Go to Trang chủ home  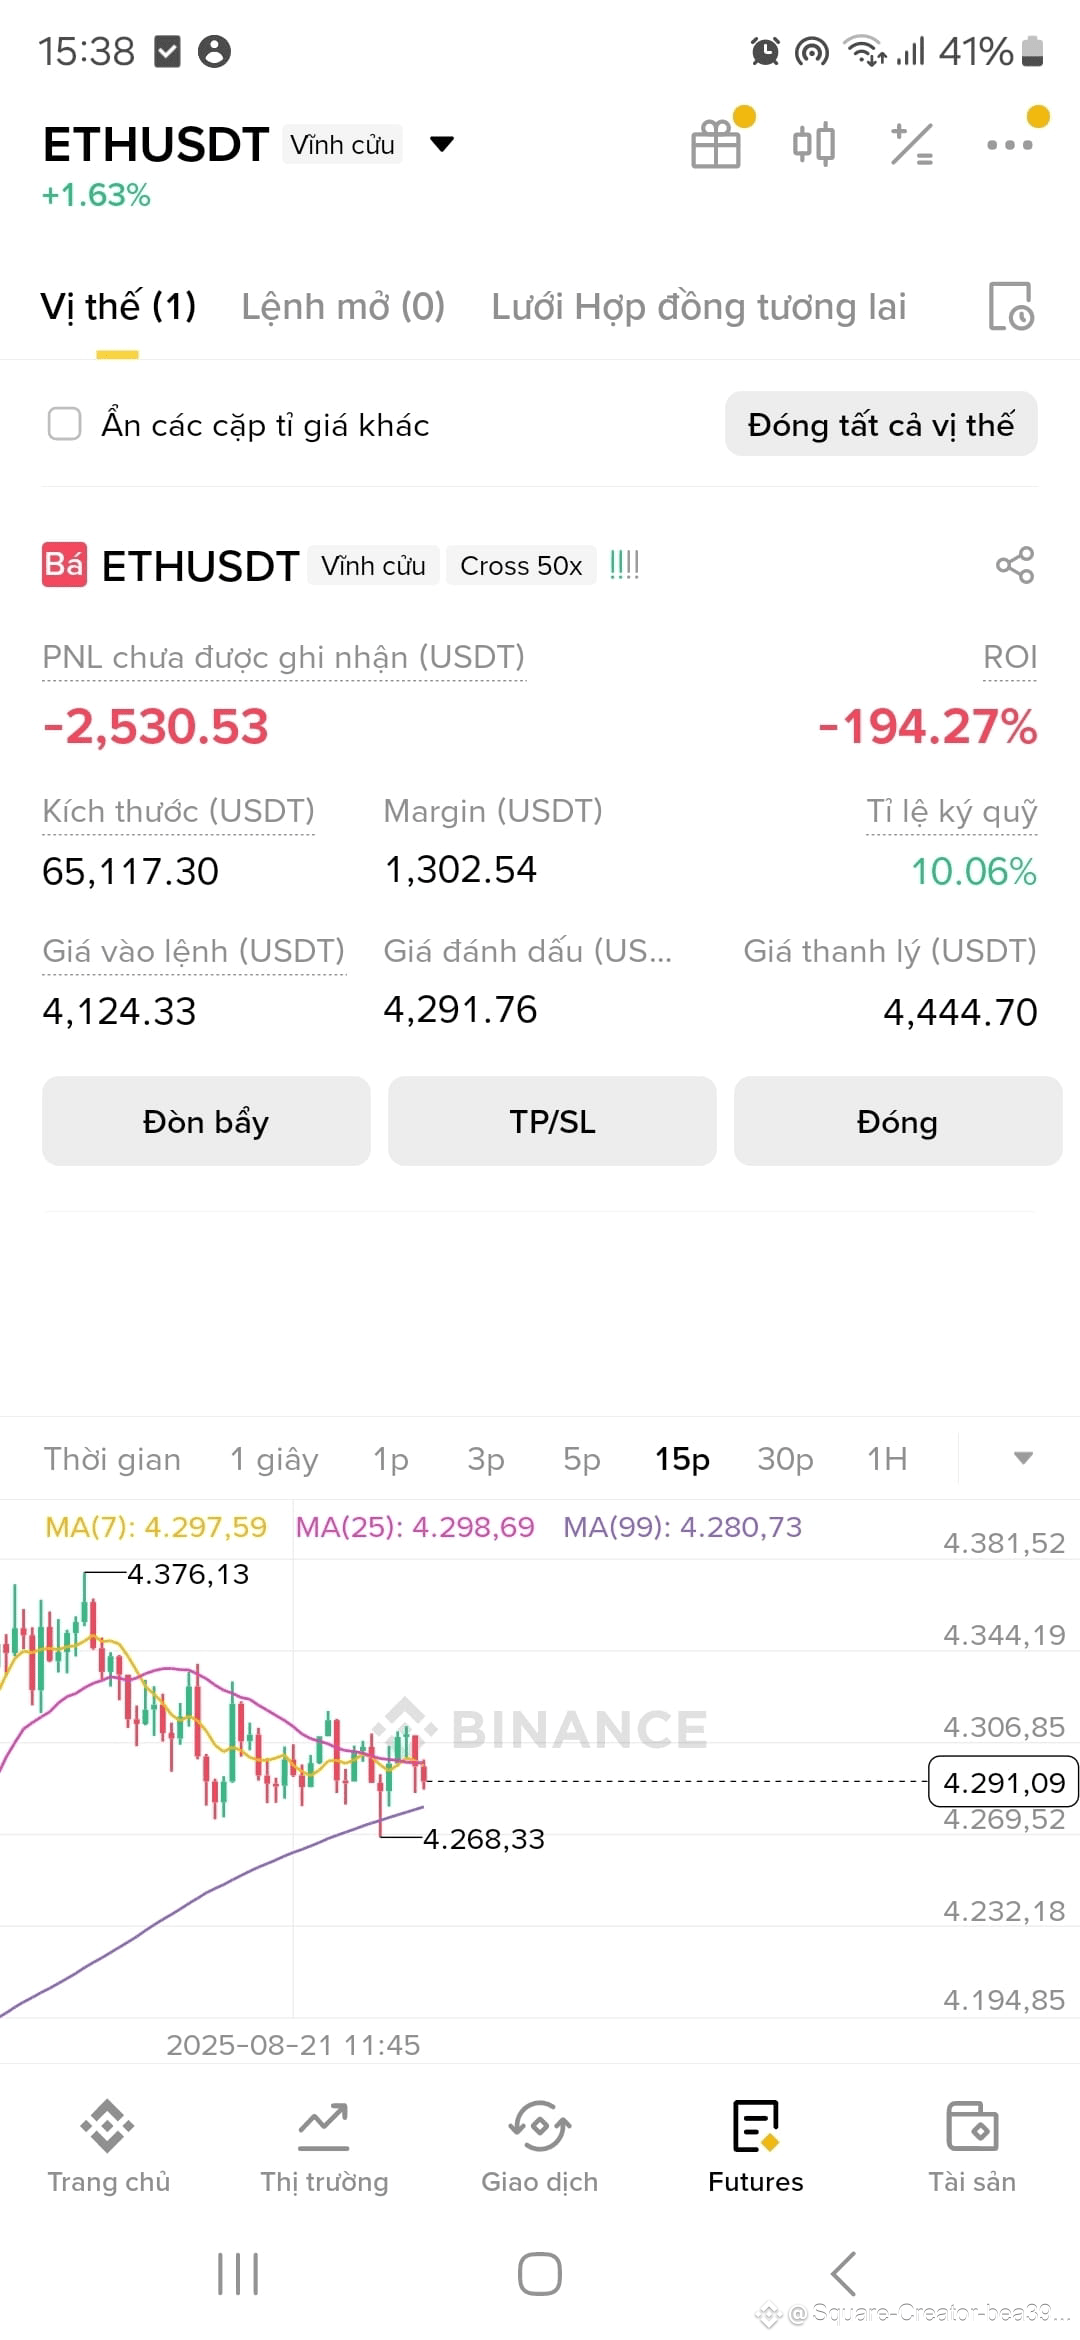point(108,2148)
